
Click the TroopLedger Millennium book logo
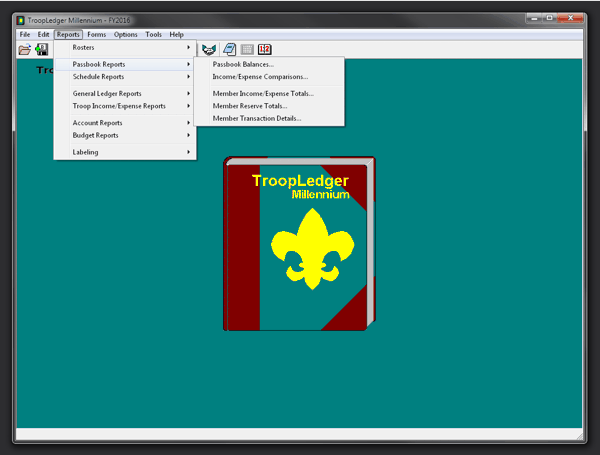coord(299,243)
